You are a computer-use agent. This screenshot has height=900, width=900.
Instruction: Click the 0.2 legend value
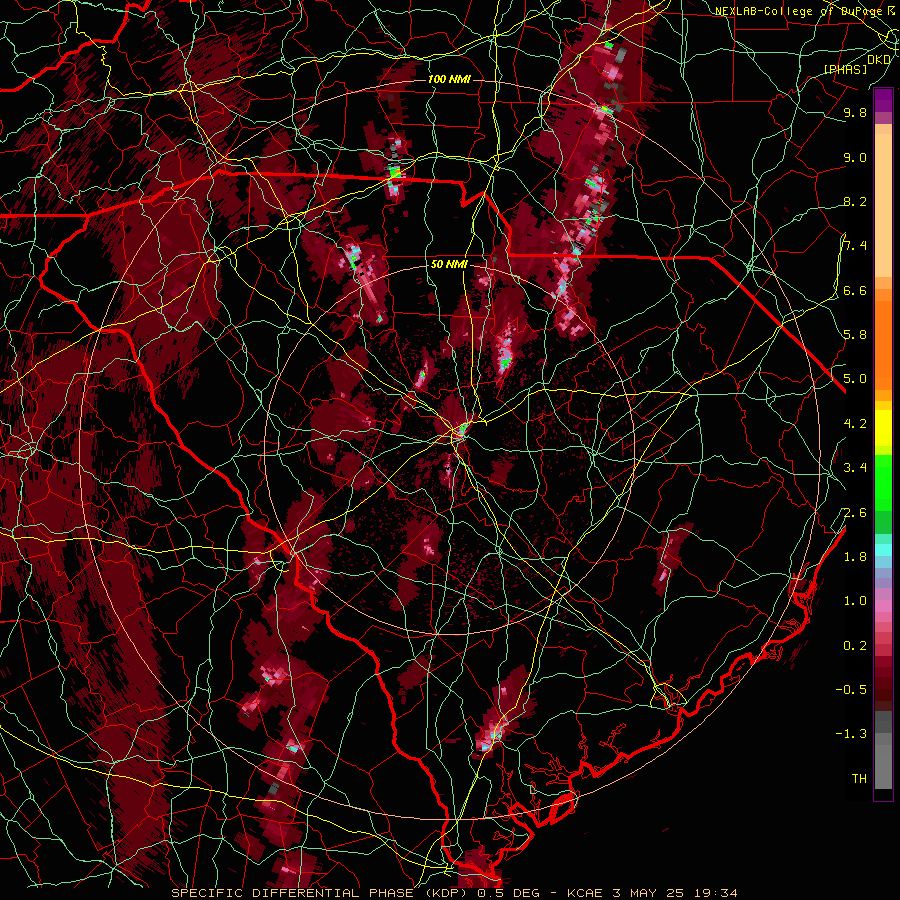coord(855,646)
